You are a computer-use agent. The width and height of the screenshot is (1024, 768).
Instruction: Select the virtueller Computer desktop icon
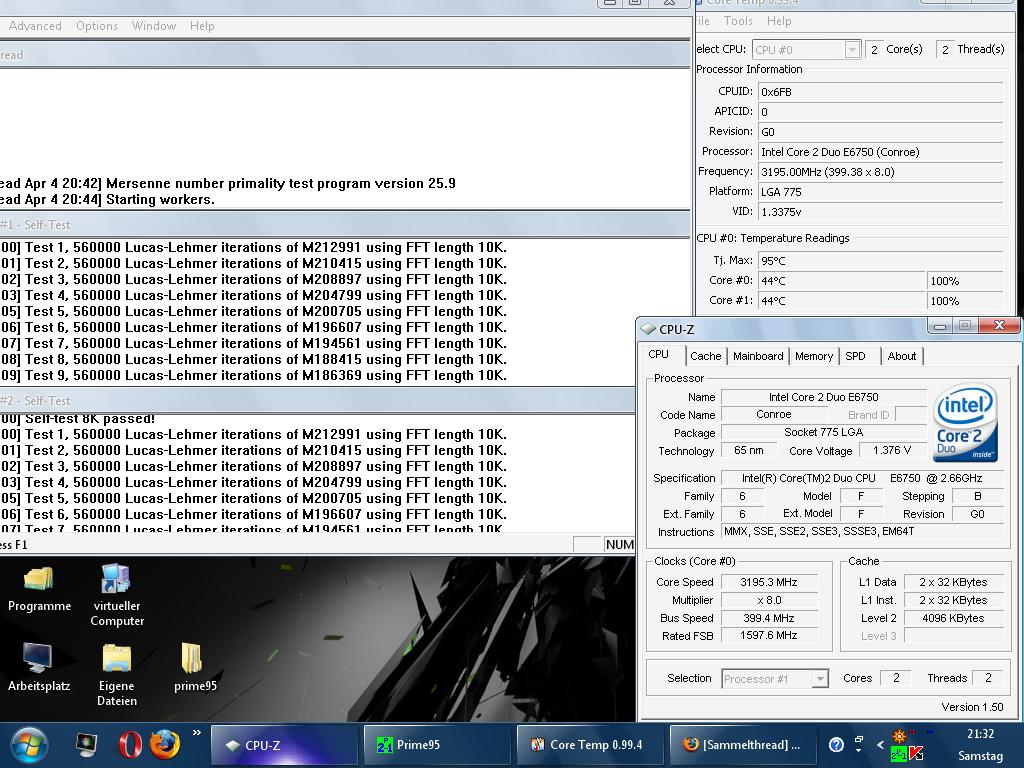click(117, 596)
